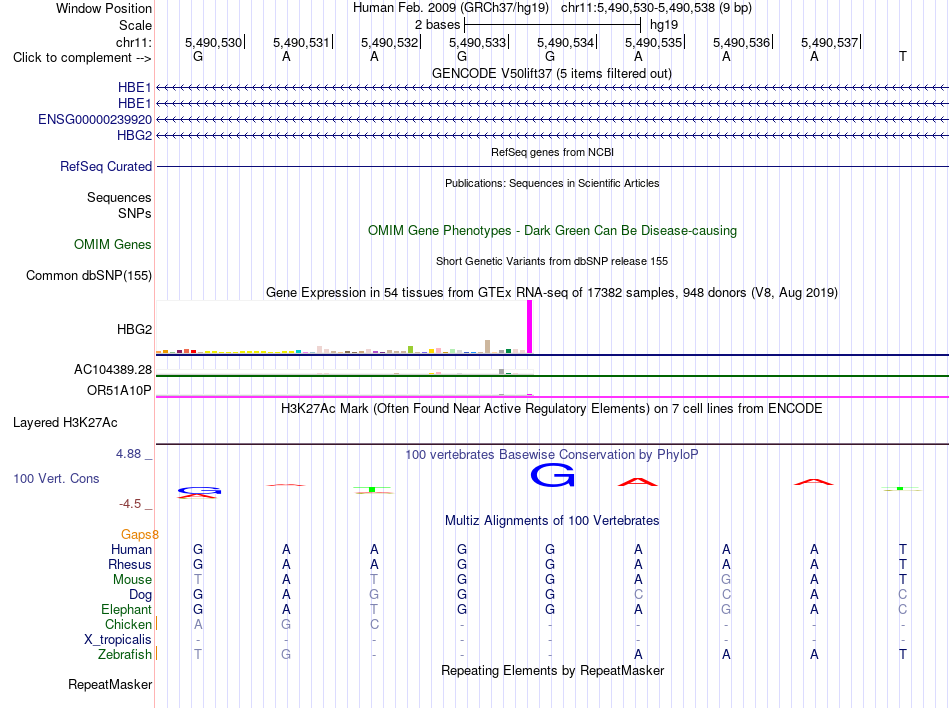Select the chr11:5,490,530-5,490,538 (9 bp) position text

coord(656,8)
